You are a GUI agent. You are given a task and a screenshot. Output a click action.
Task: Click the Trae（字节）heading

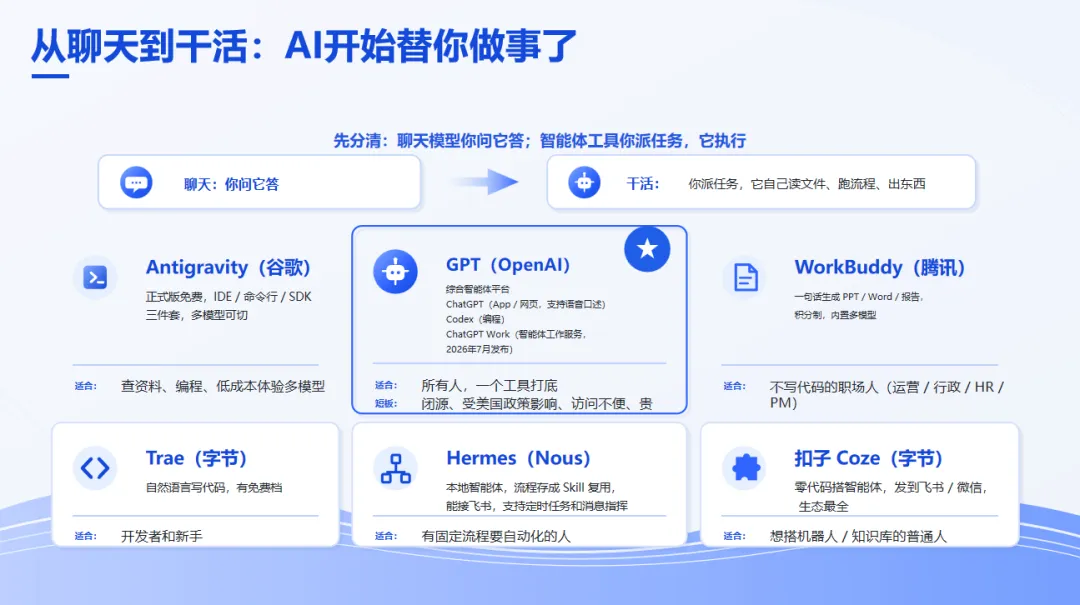[196, 458]
